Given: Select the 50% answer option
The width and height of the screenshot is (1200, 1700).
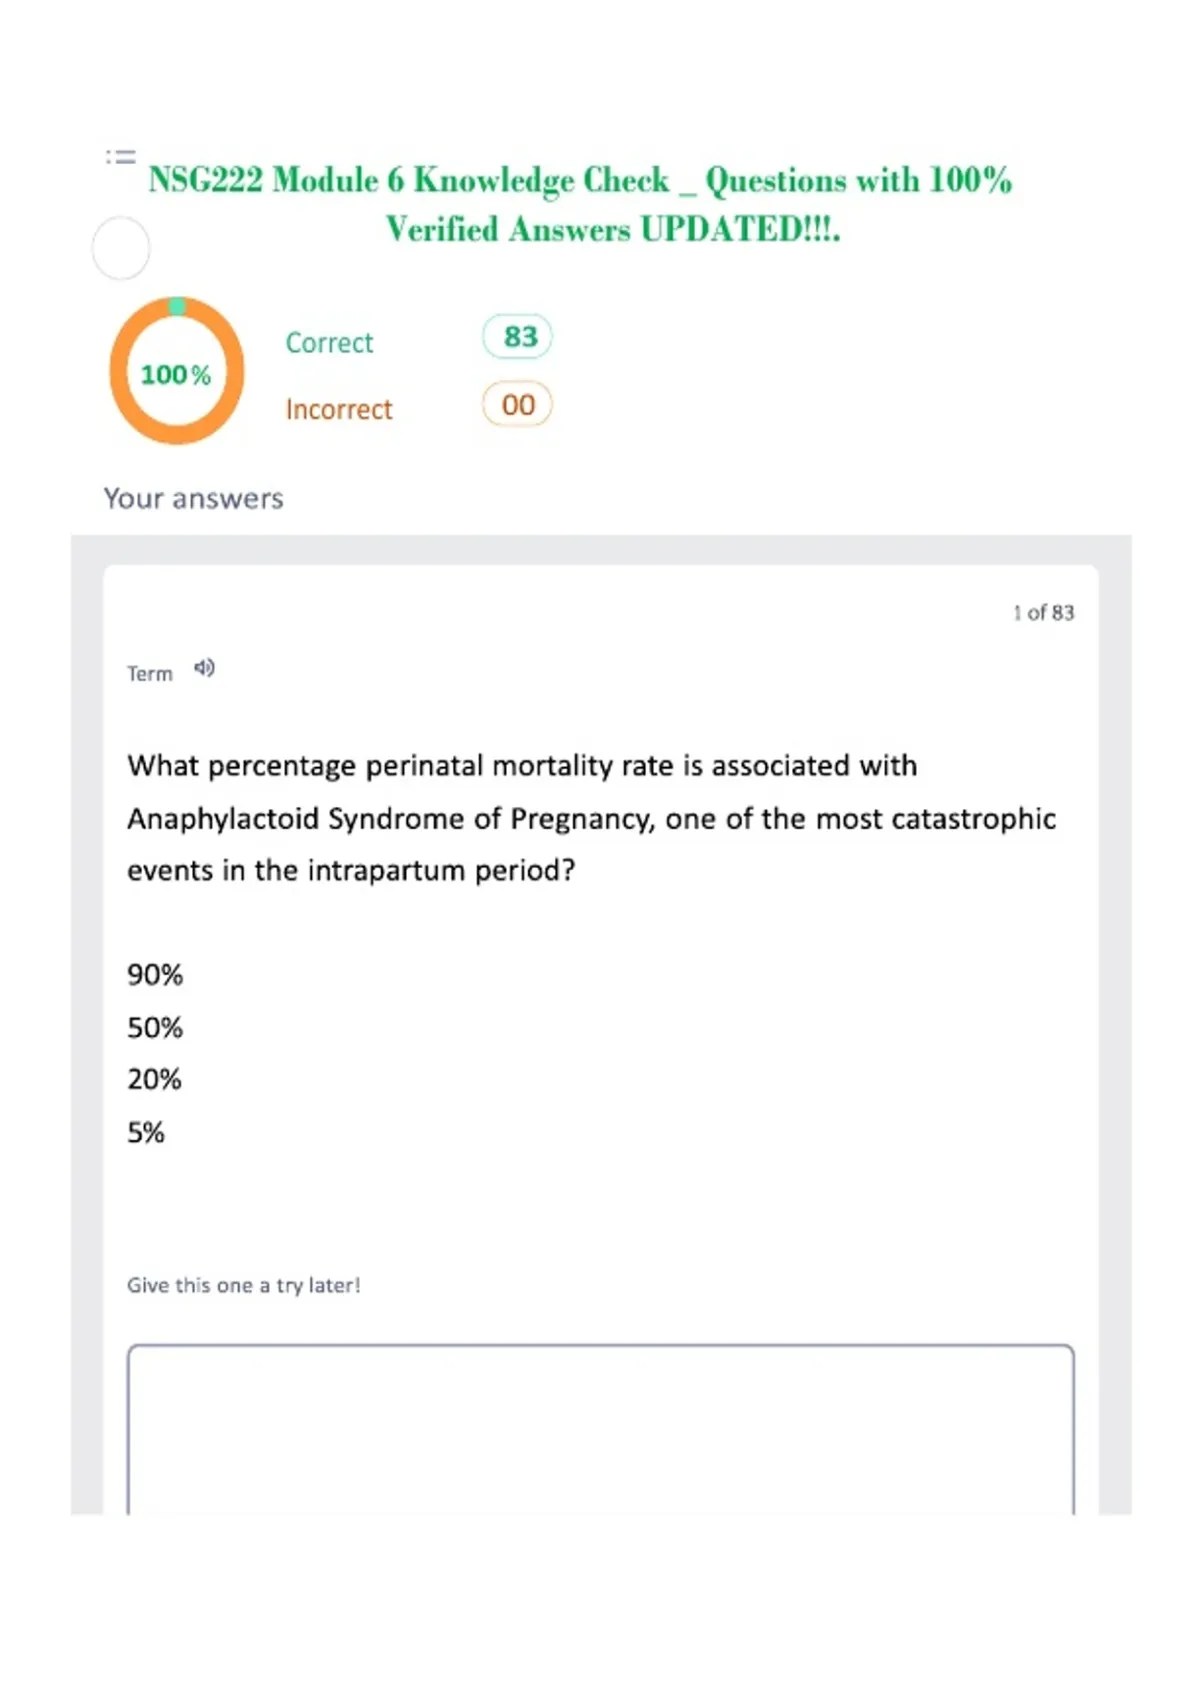Looking at the screenshot, I should point(155,1028).
